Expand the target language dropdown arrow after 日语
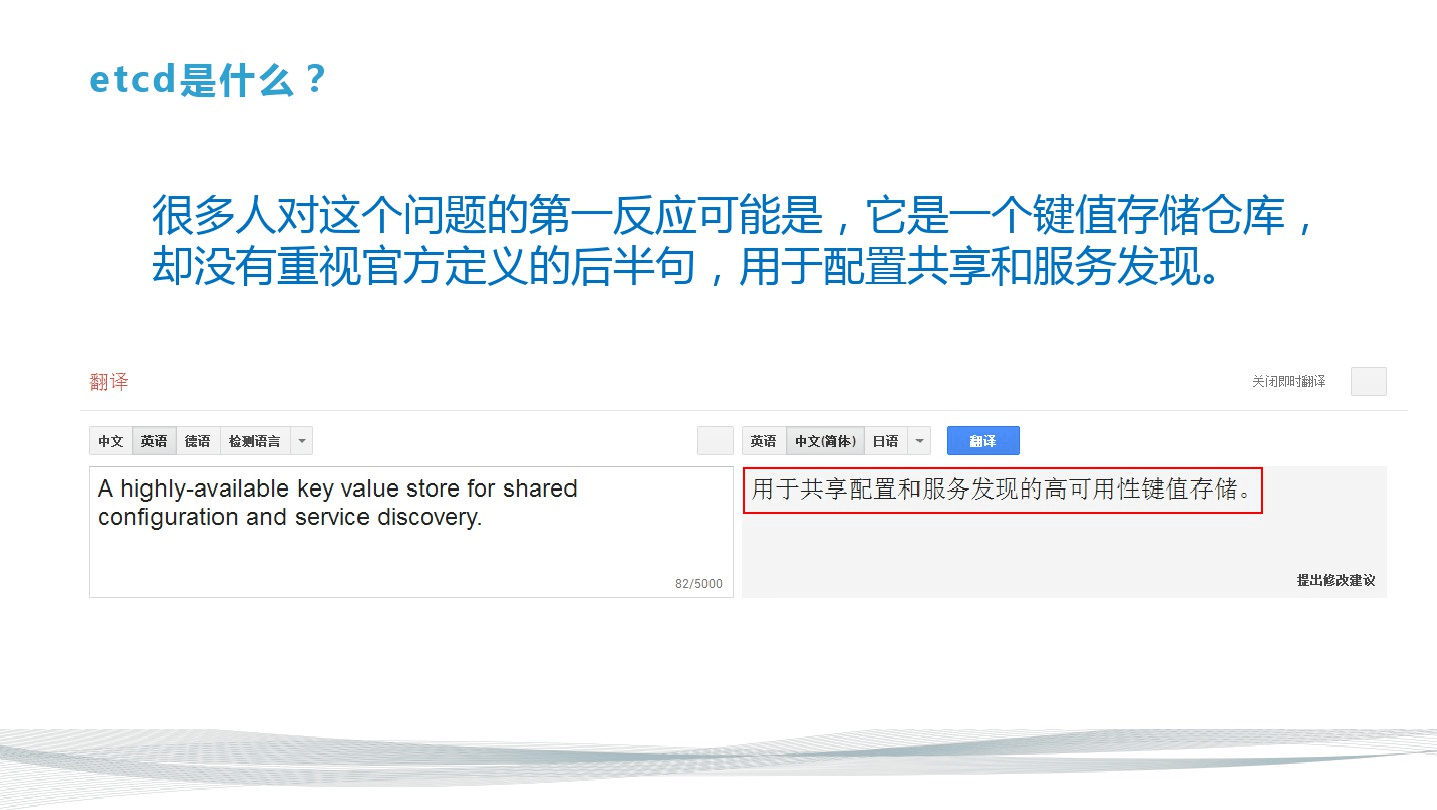Viewport: 1437px width, 810px height. pos(920,441)
